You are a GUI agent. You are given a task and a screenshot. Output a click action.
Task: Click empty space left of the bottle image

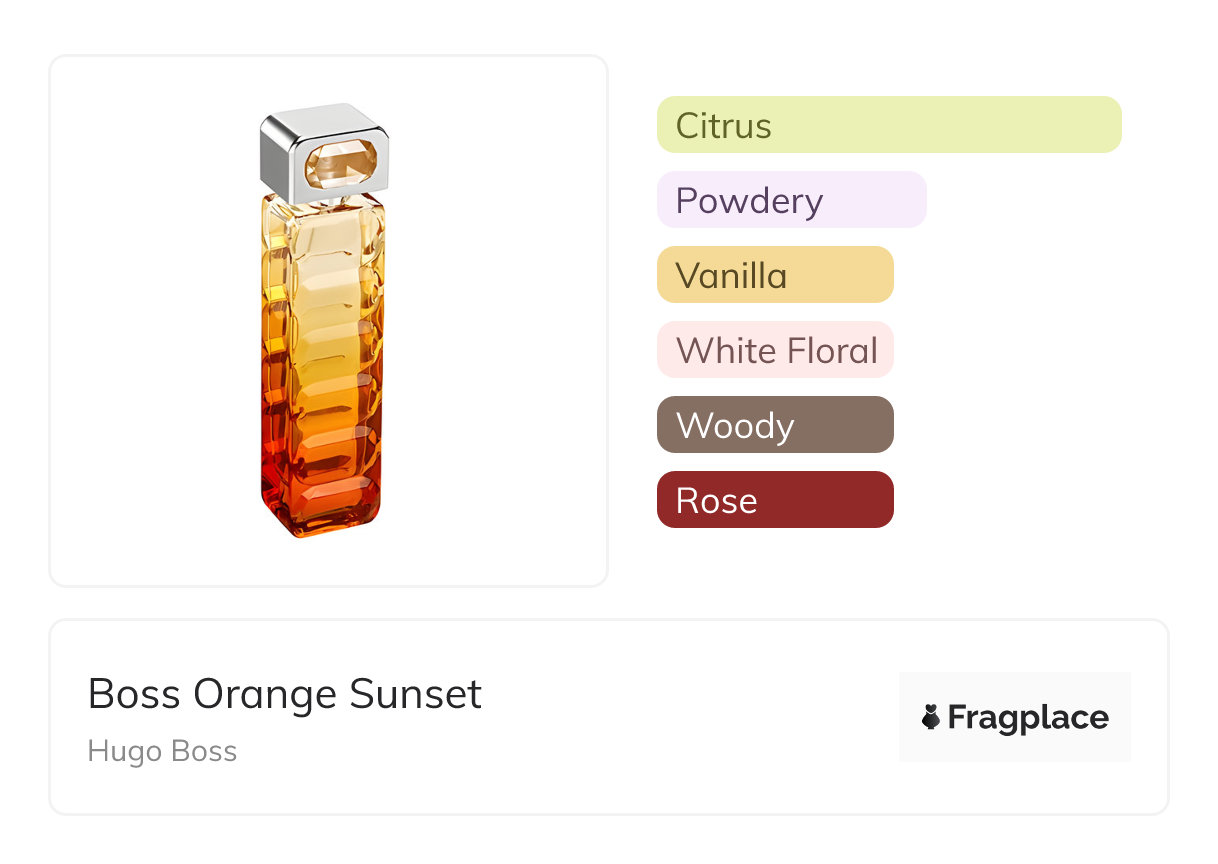pos(150,320)
